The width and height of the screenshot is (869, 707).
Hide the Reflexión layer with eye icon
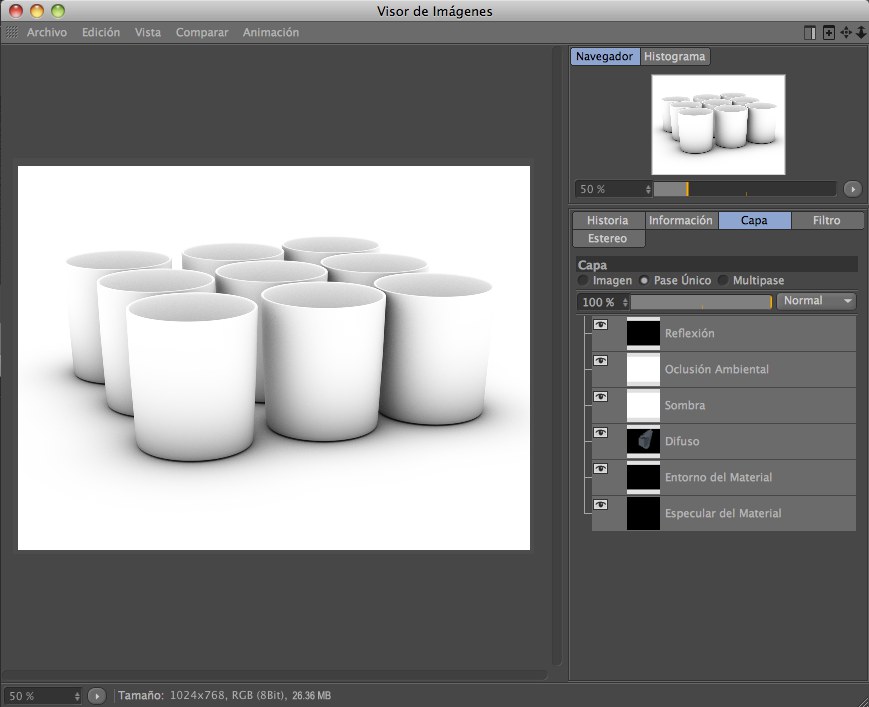(x=601, y=325)
